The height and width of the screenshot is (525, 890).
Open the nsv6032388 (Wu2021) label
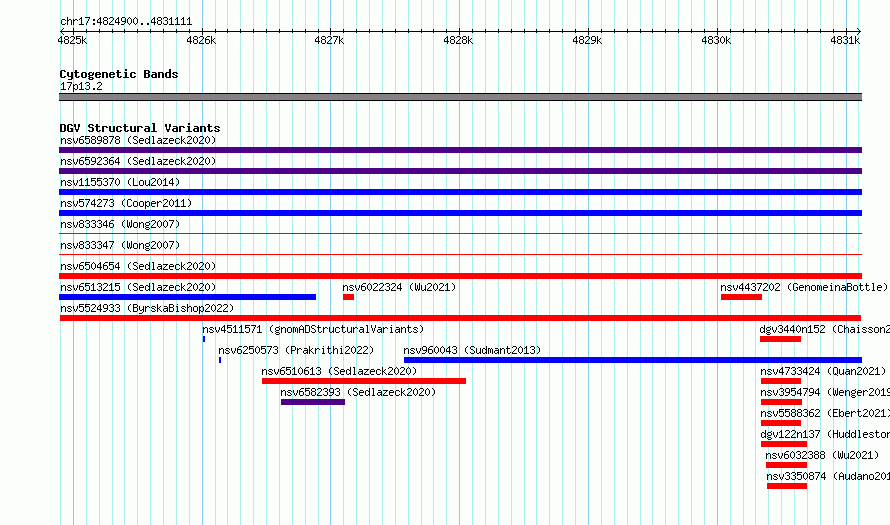click(822, 455)
